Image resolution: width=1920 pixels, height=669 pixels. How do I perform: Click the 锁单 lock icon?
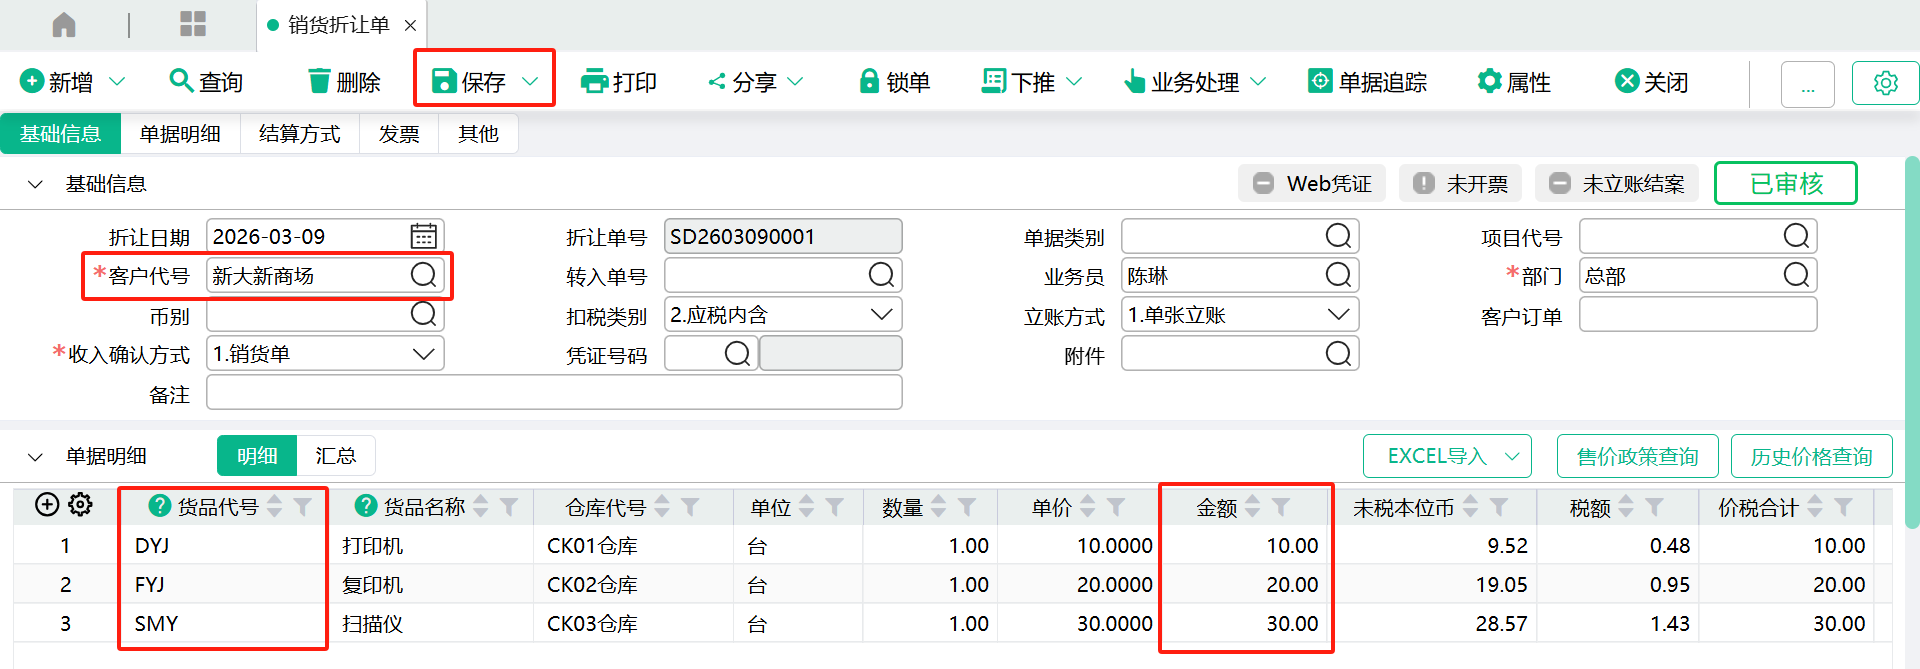coord(869,81)
